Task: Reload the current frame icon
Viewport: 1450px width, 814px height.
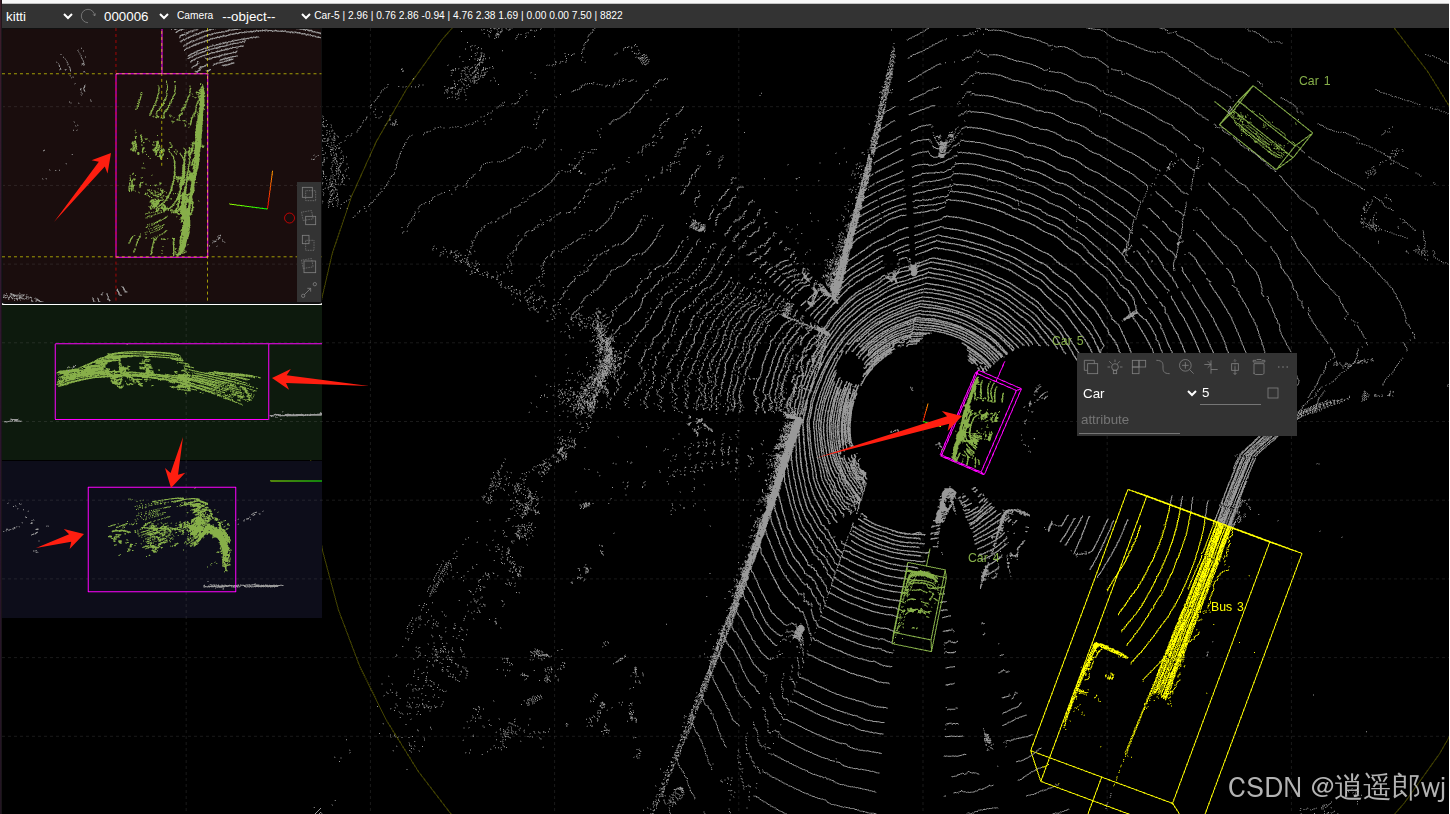Action: tap(88, 16)
